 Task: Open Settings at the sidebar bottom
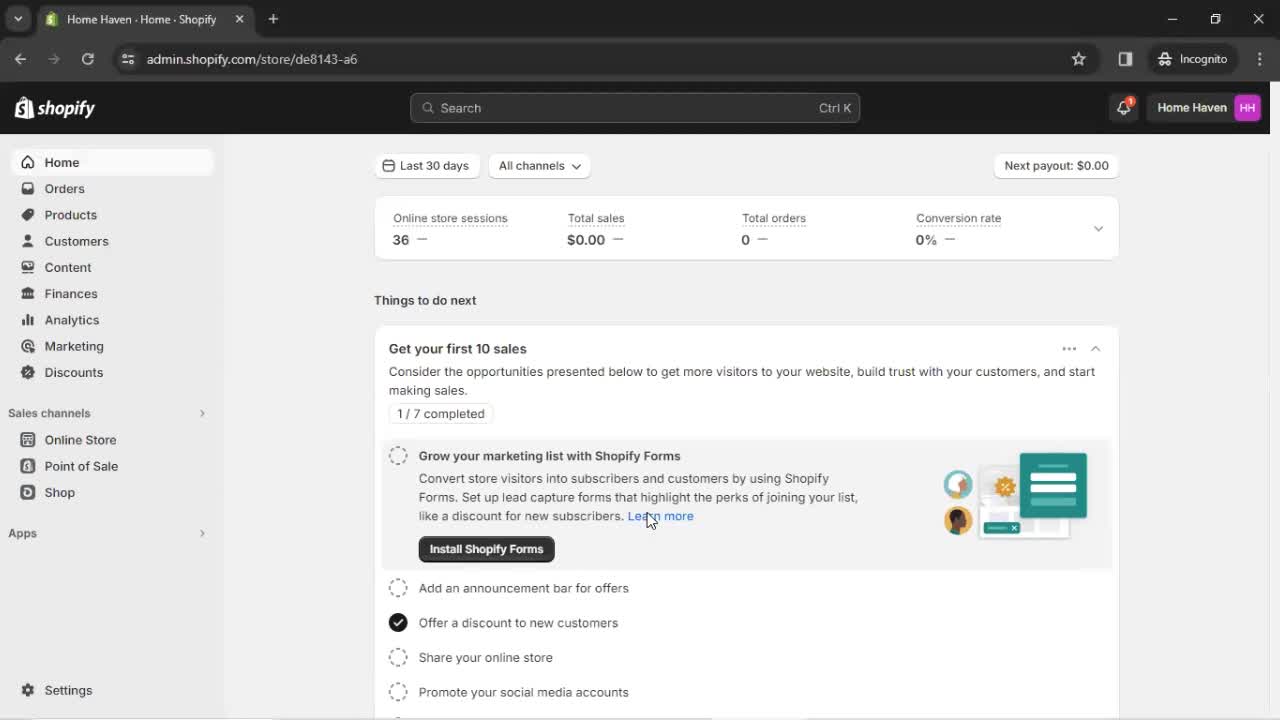pos(111,690)
